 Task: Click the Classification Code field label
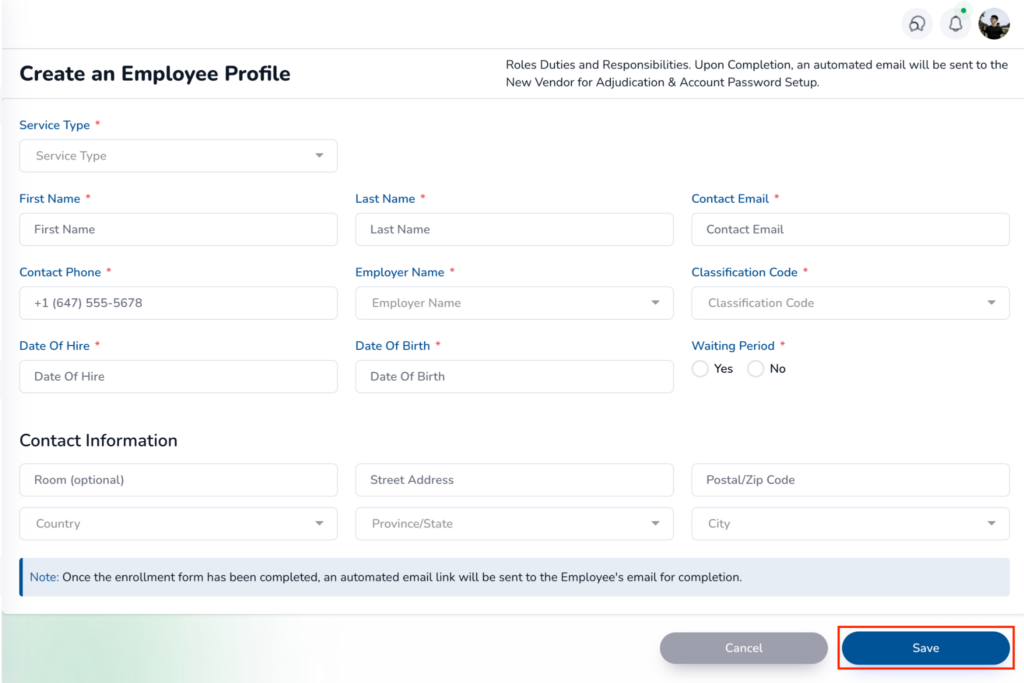(x=744, y=272)
